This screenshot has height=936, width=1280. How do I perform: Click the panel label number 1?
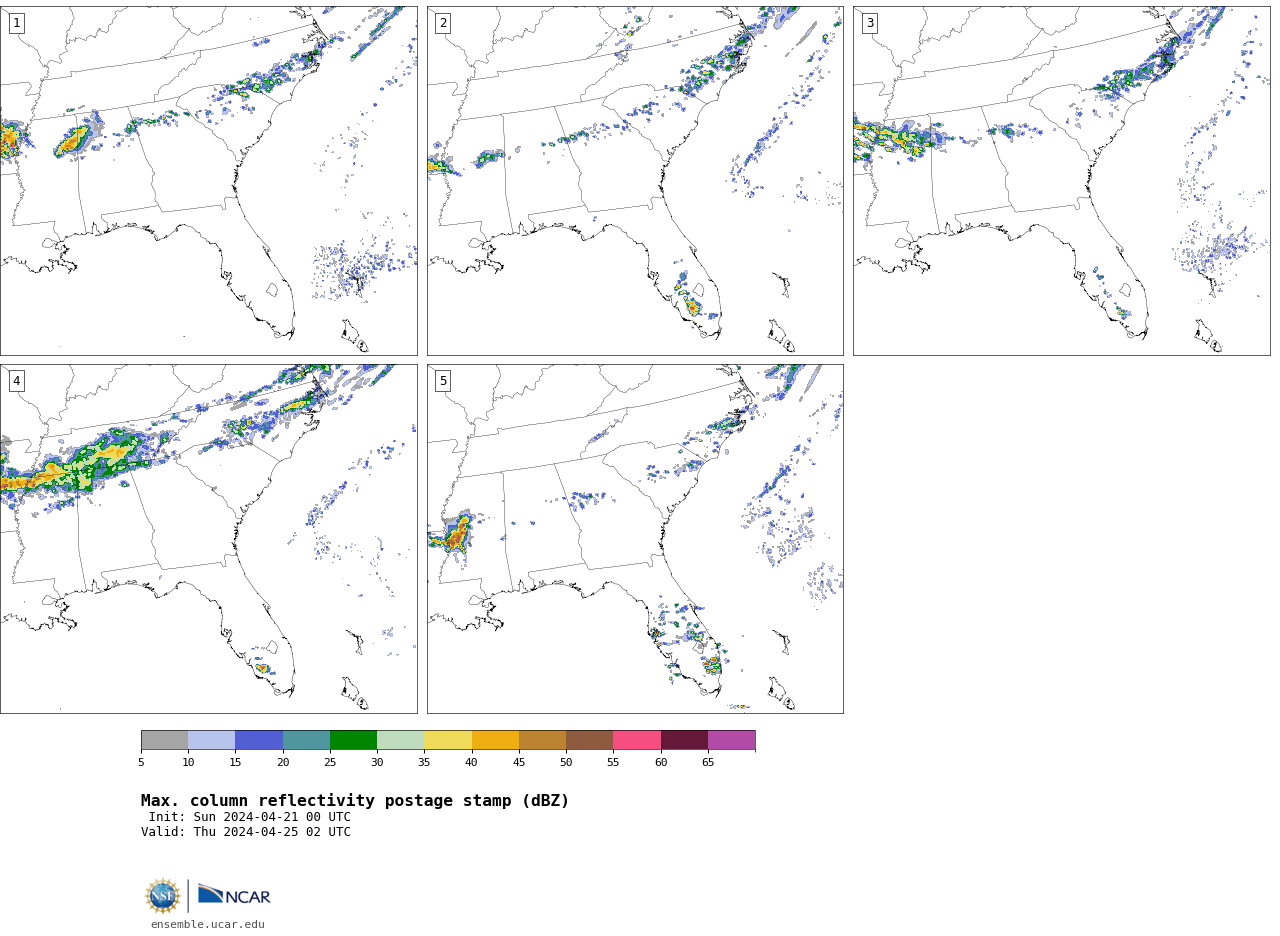tap(16, 23)
